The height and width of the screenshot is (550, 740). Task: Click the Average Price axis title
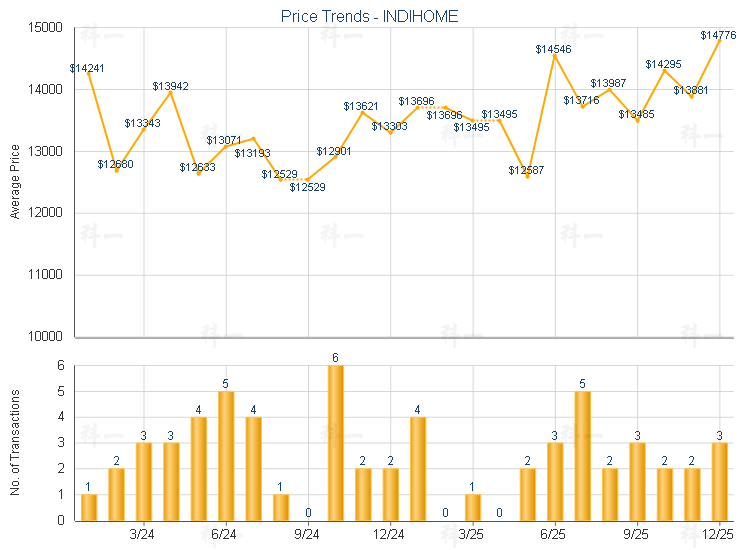click(x=14, y=182)
